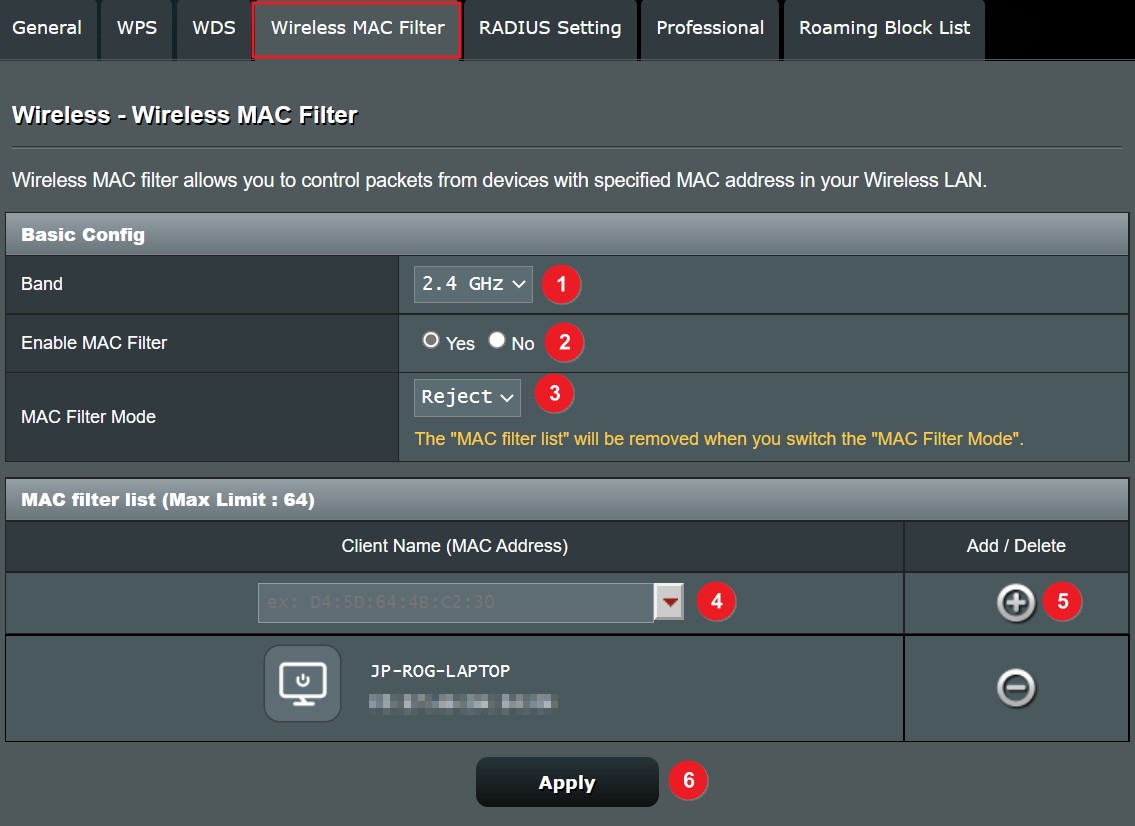Click the Add / Delete column header
This screenshot has height=826, width=1135.
tap(1016, 546)
